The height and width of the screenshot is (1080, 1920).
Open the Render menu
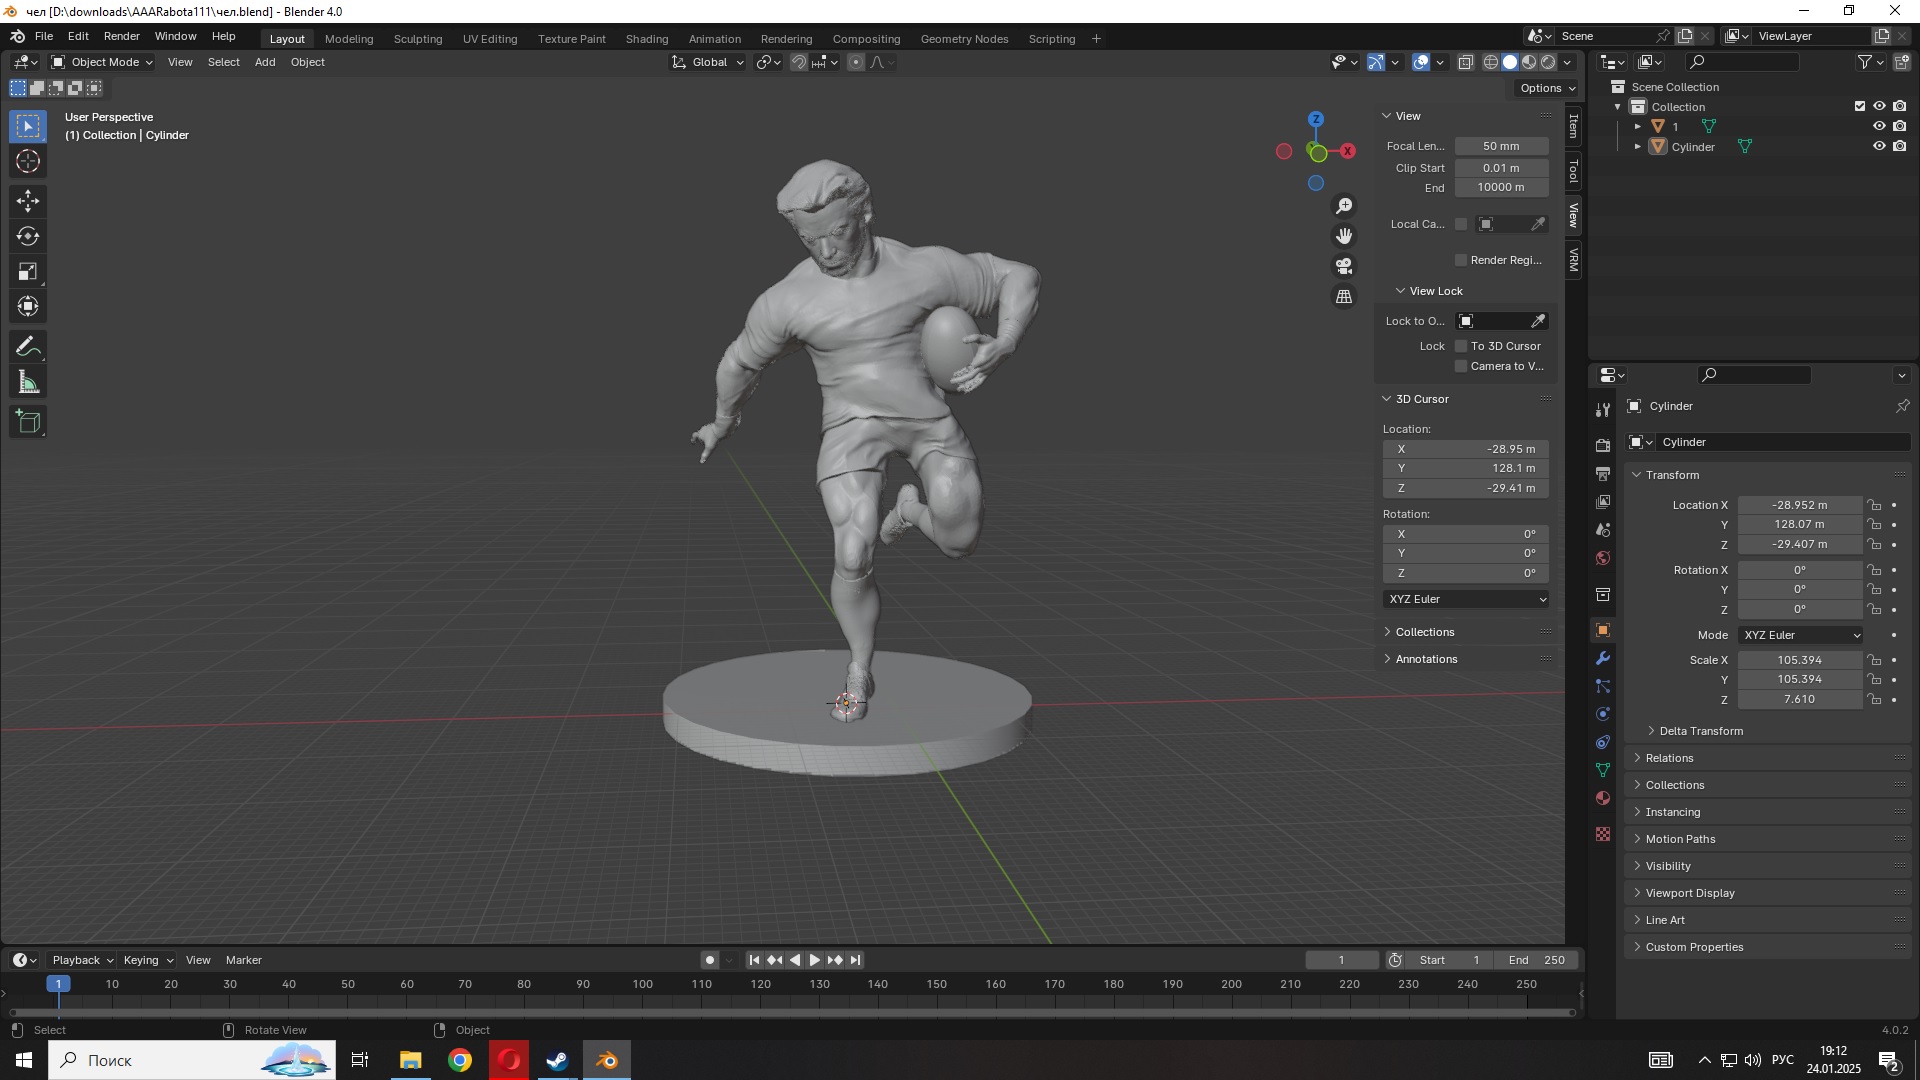(121, 36)
